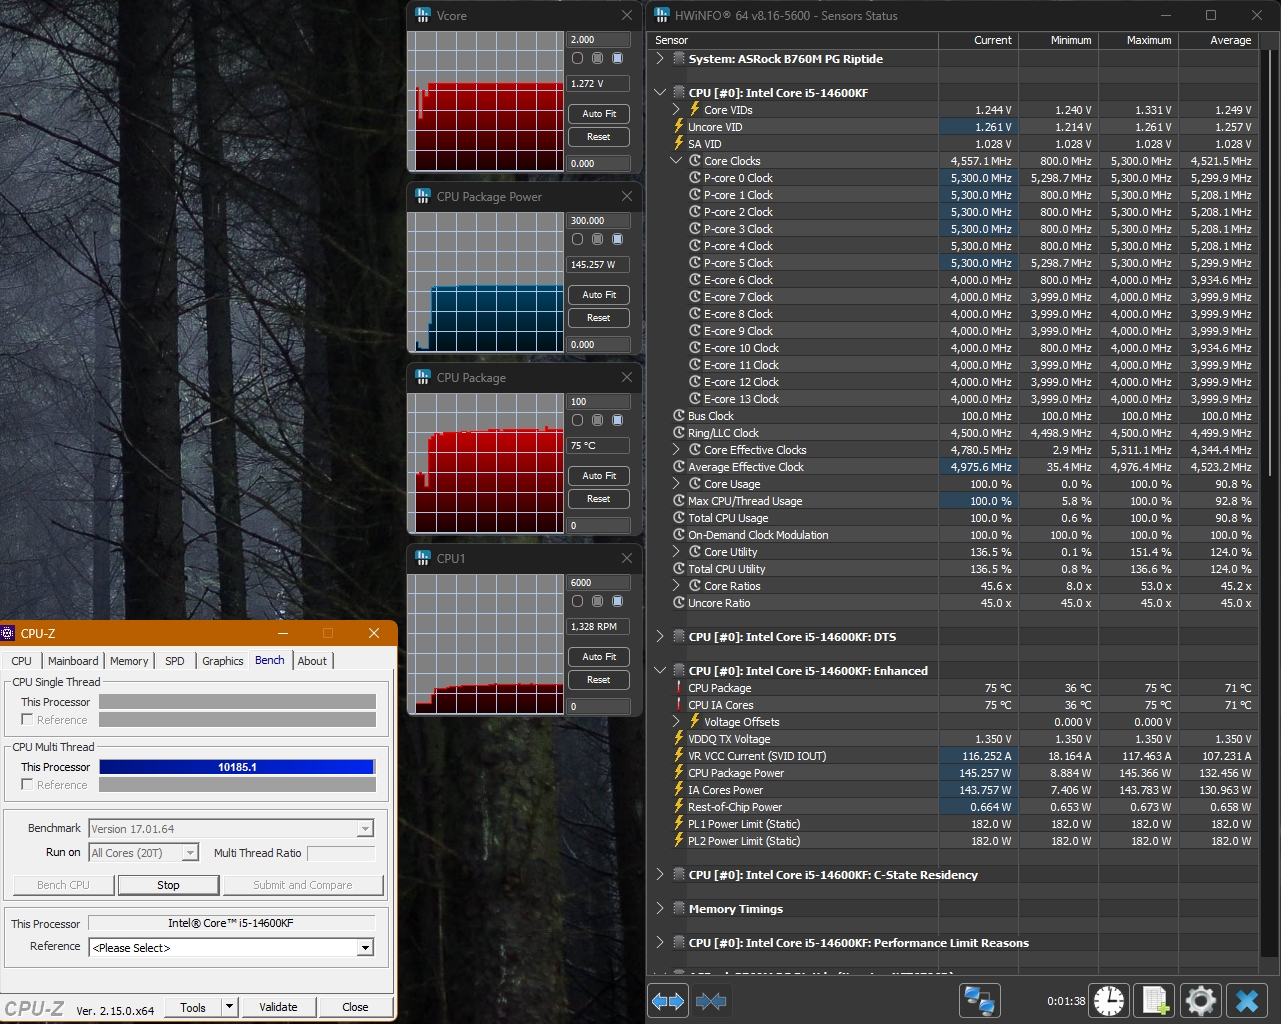Click the lightning icon beside IA Cores Power
The width and height of the screenshot is (1281, 1024).
[x=679, y=790]
